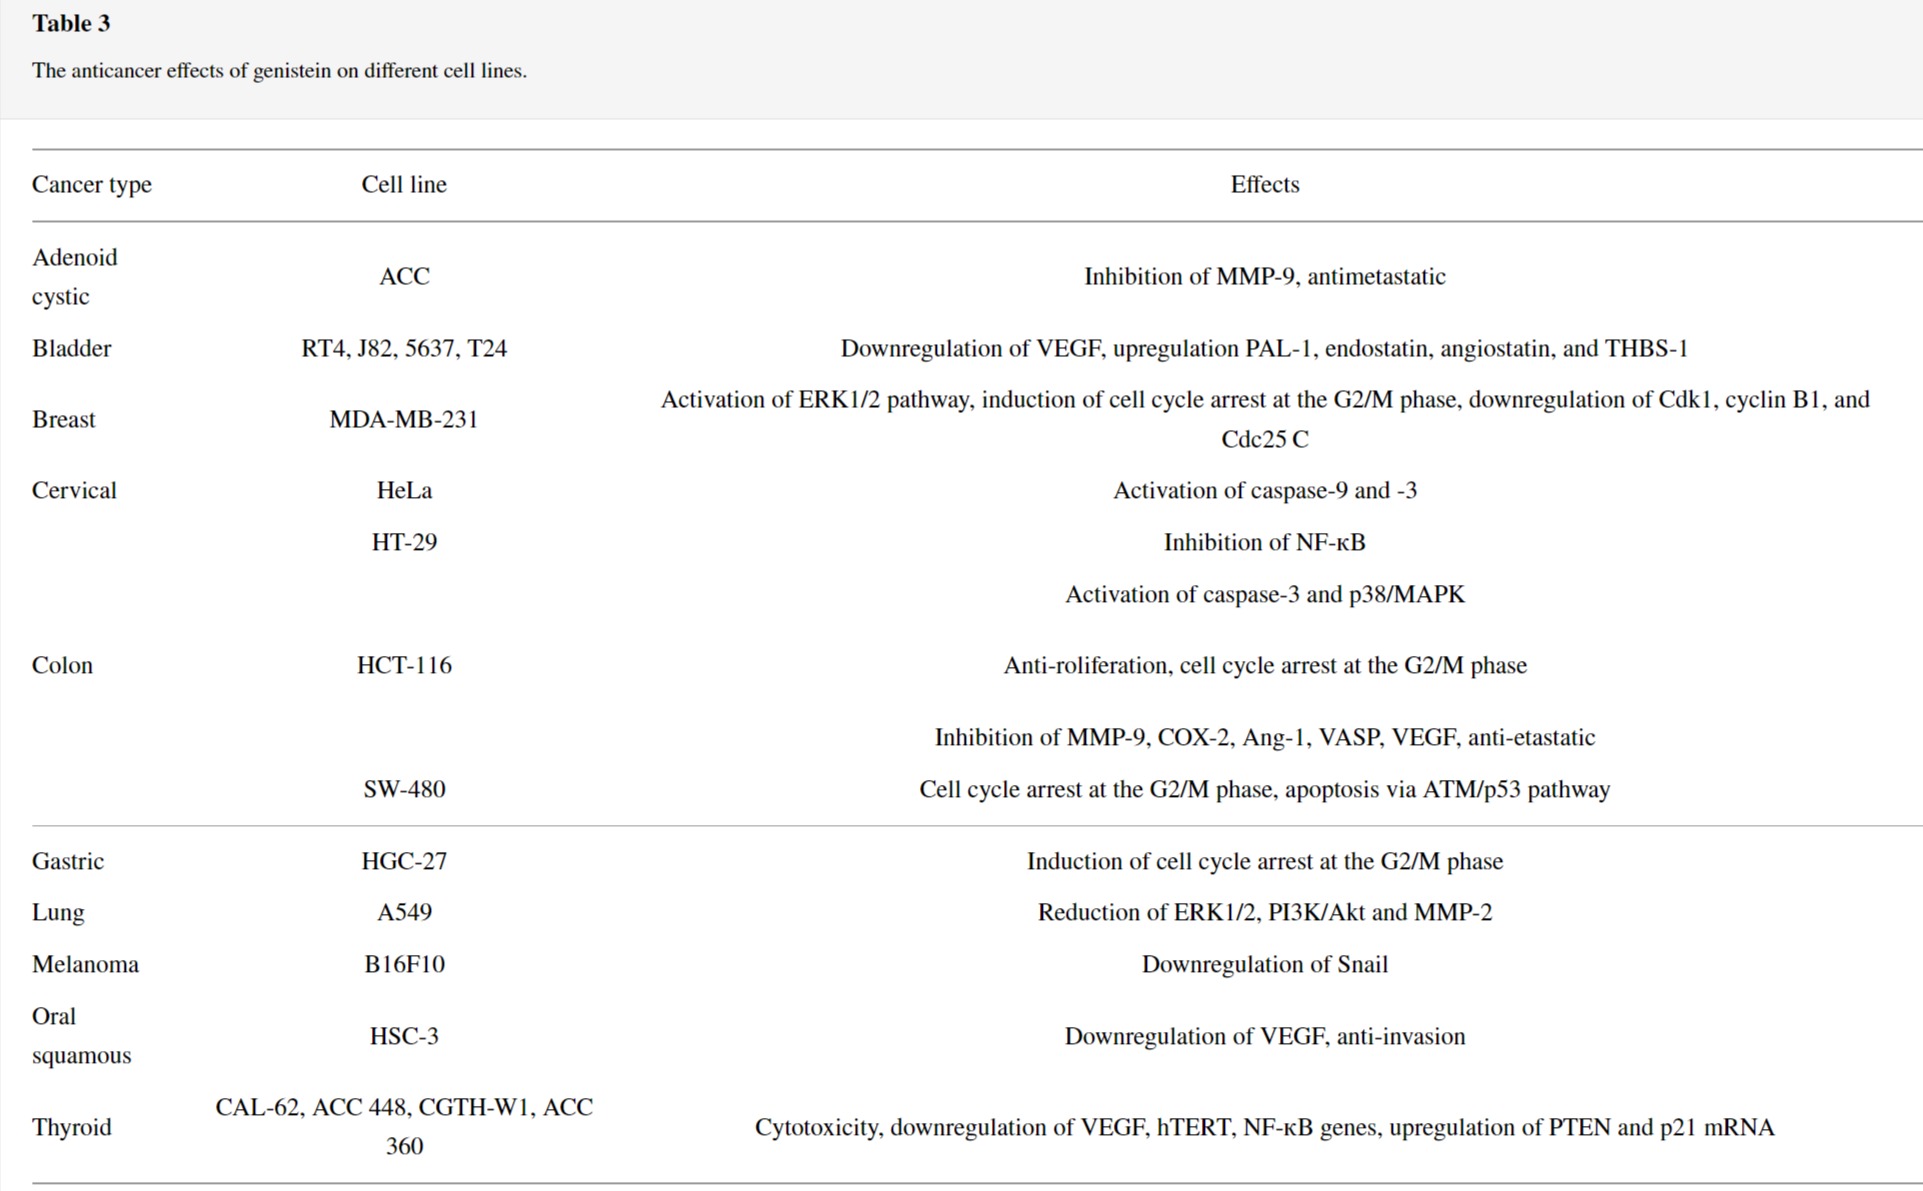Click the 'HeLa' cell line entry
The height and width of the screenshot is (1191, 1923).
[404, 491]
